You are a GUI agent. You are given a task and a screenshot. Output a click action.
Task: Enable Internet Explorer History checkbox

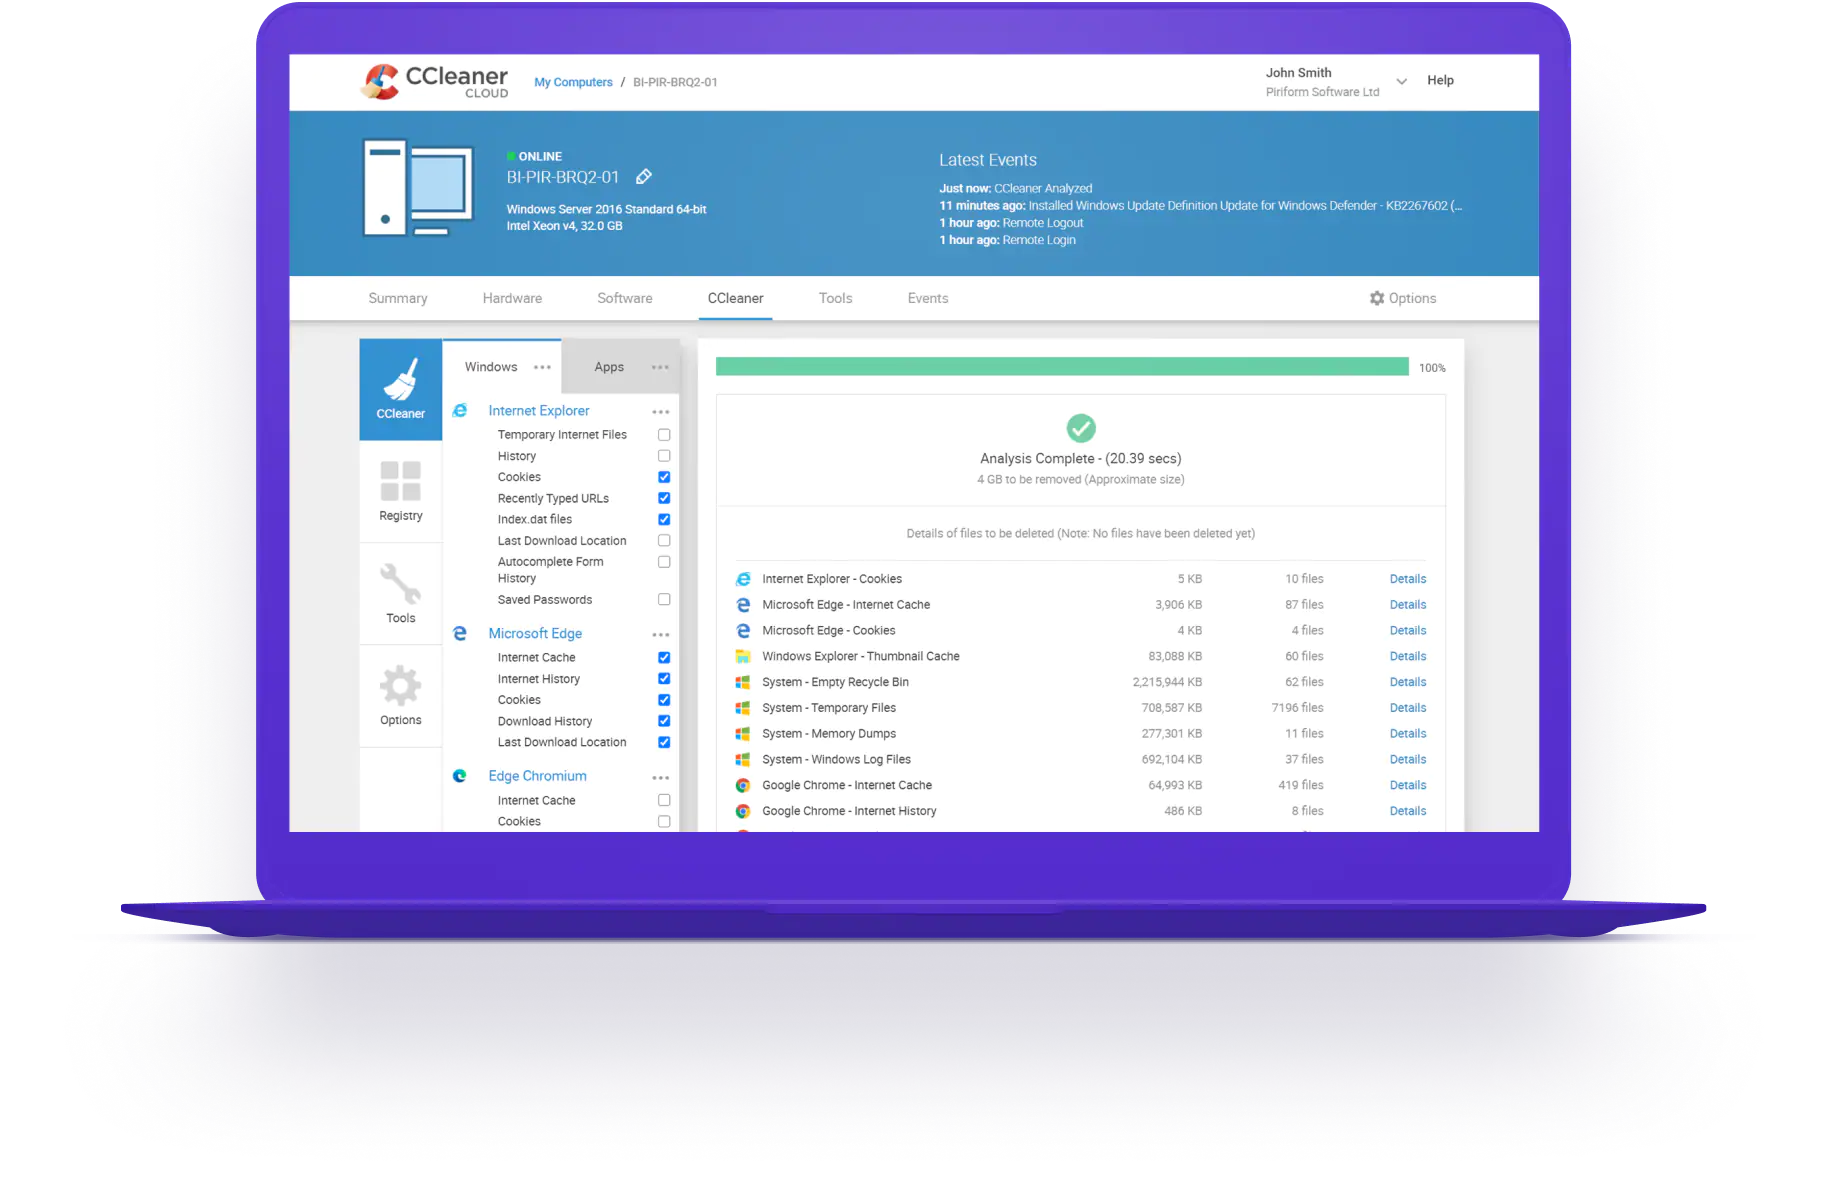pyautogui.click(x=664, y=456)
